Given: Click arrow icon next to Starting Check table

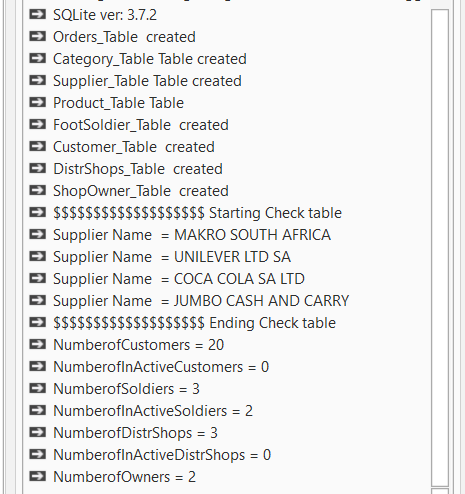Looking at the screenshot, I should click(37, 213).
